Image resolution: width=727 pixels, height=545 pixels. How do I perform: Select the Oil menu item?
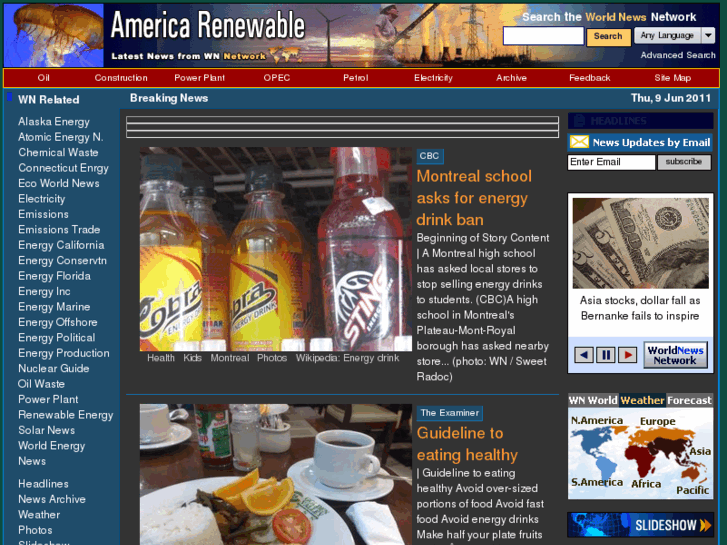[44, 78]
